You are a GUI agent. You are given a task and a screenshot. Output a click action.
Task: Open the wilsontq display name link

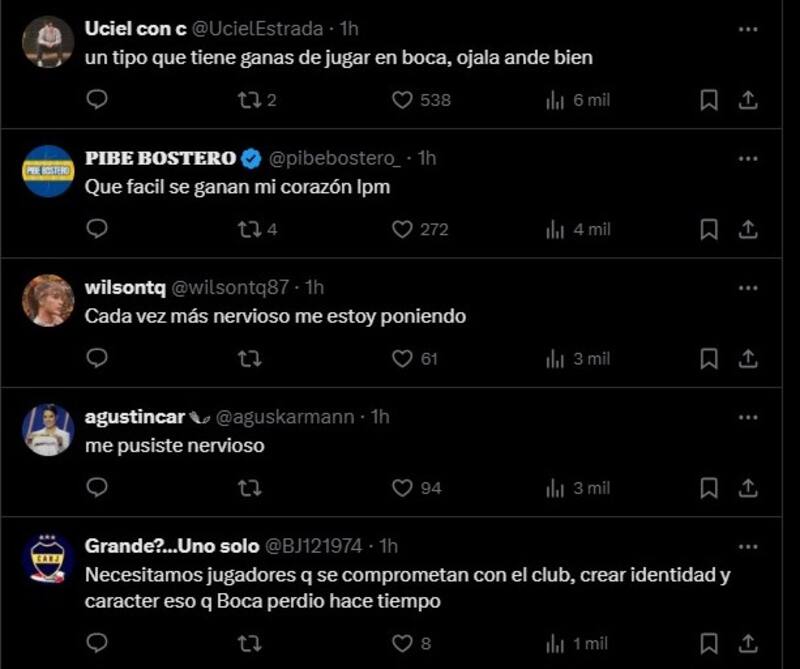[123, 287]
